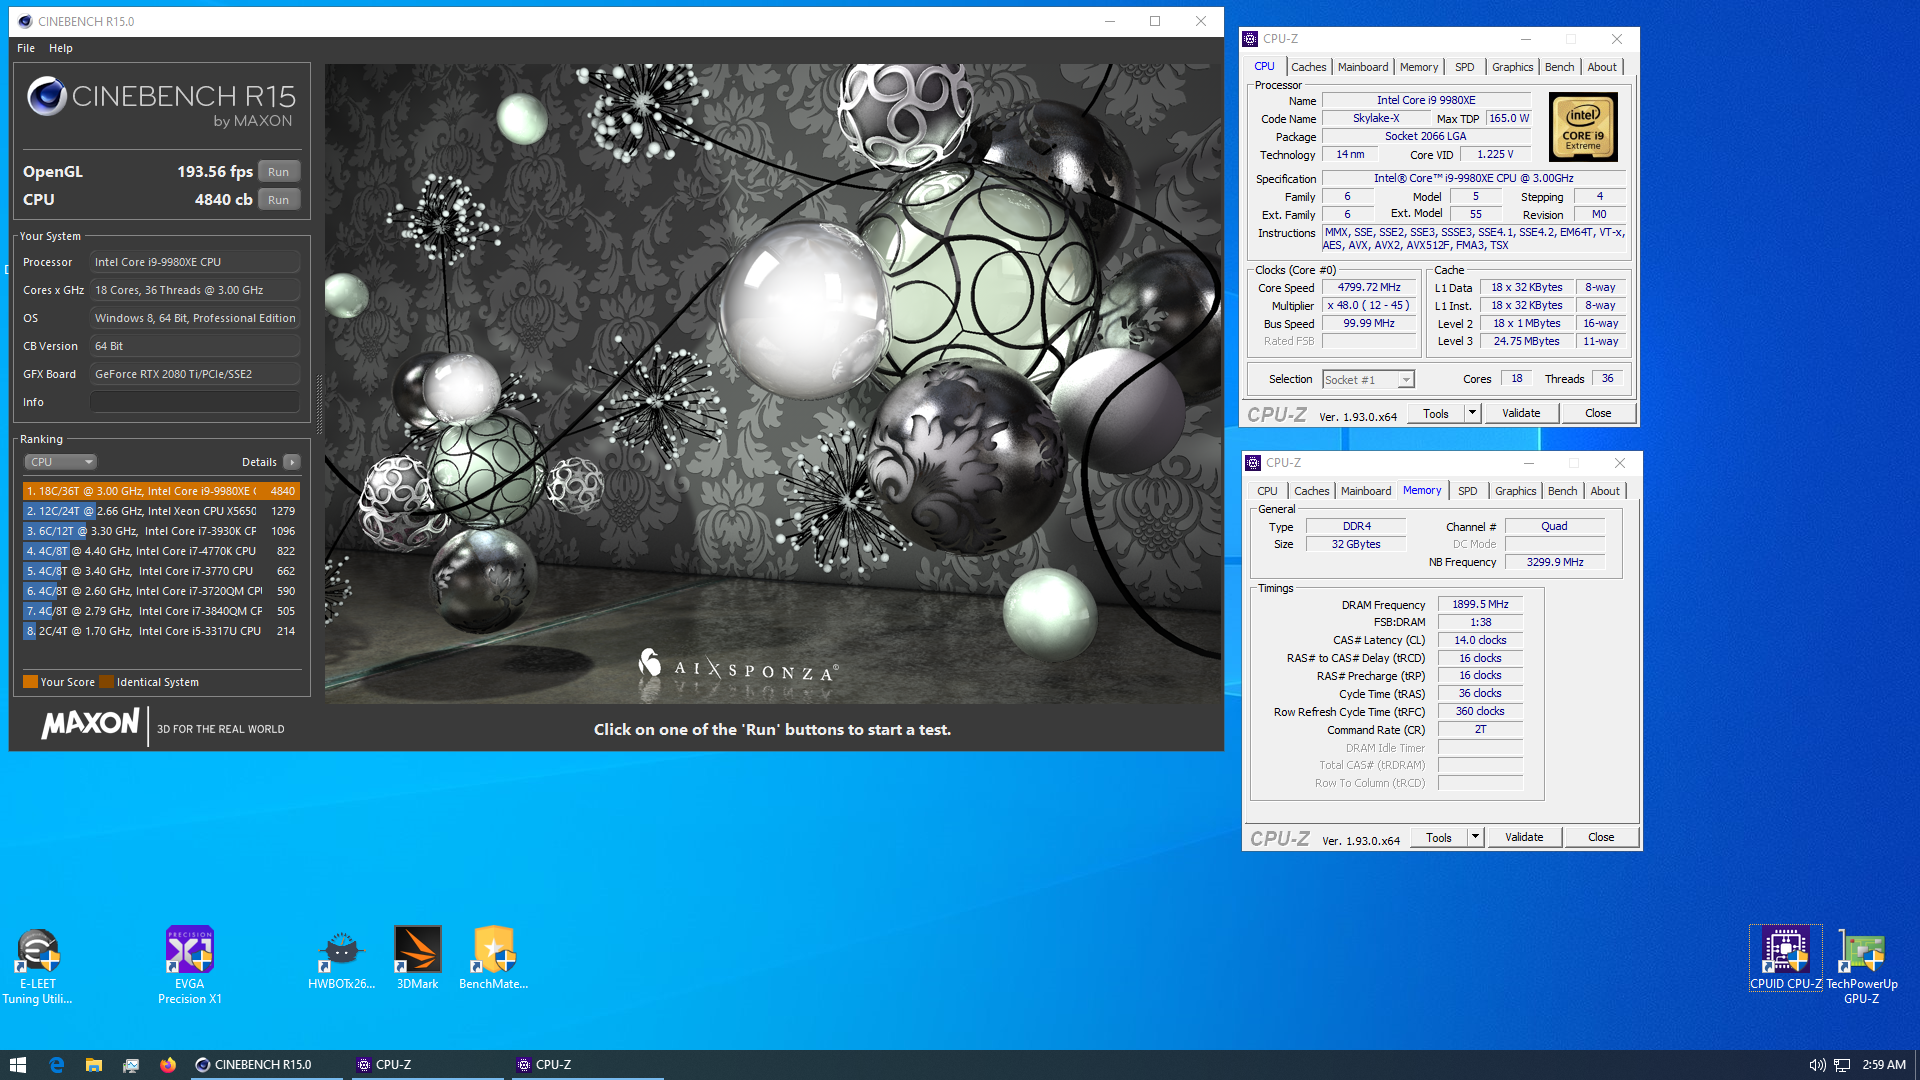Run the OpenGL benchmark
Image resolution: width=1920 pixels, height=1080 pixels.
coord(279,172)
